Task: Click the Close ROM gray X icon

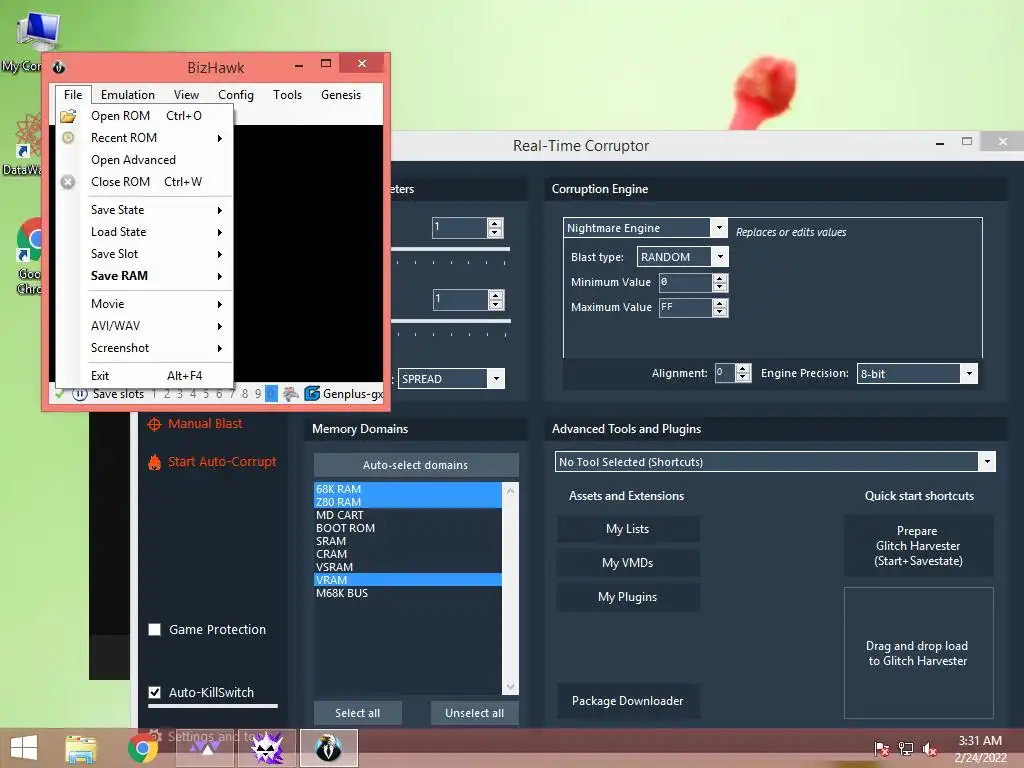Action: pos(68,182)
